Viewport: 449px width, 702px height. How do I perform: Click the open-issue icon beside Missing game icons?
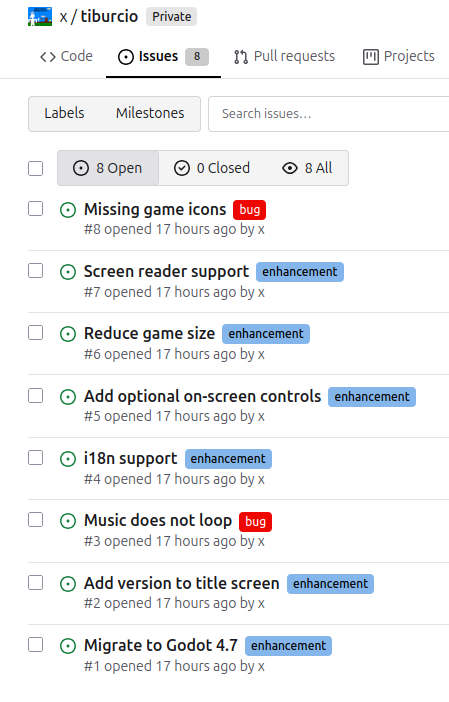pyautogui.click(x=68, y=210)
